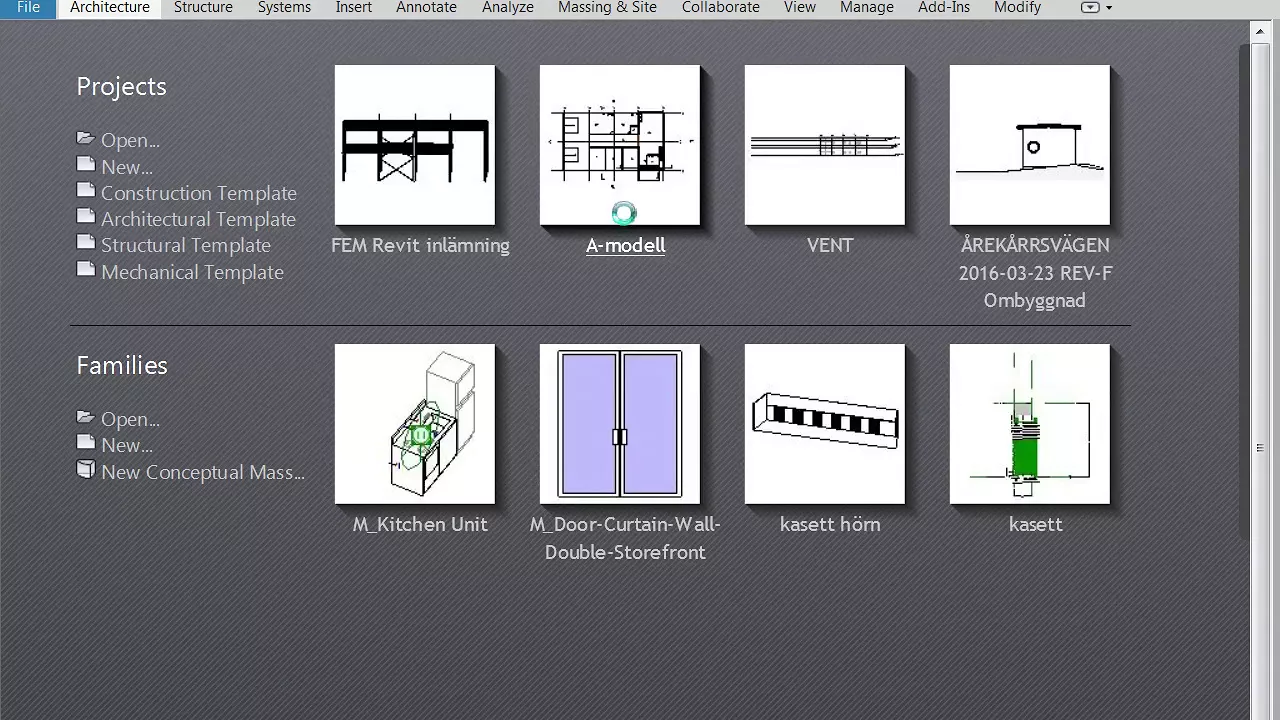
Task: Click the VENT project label
Action: click(x=830, y=245)
